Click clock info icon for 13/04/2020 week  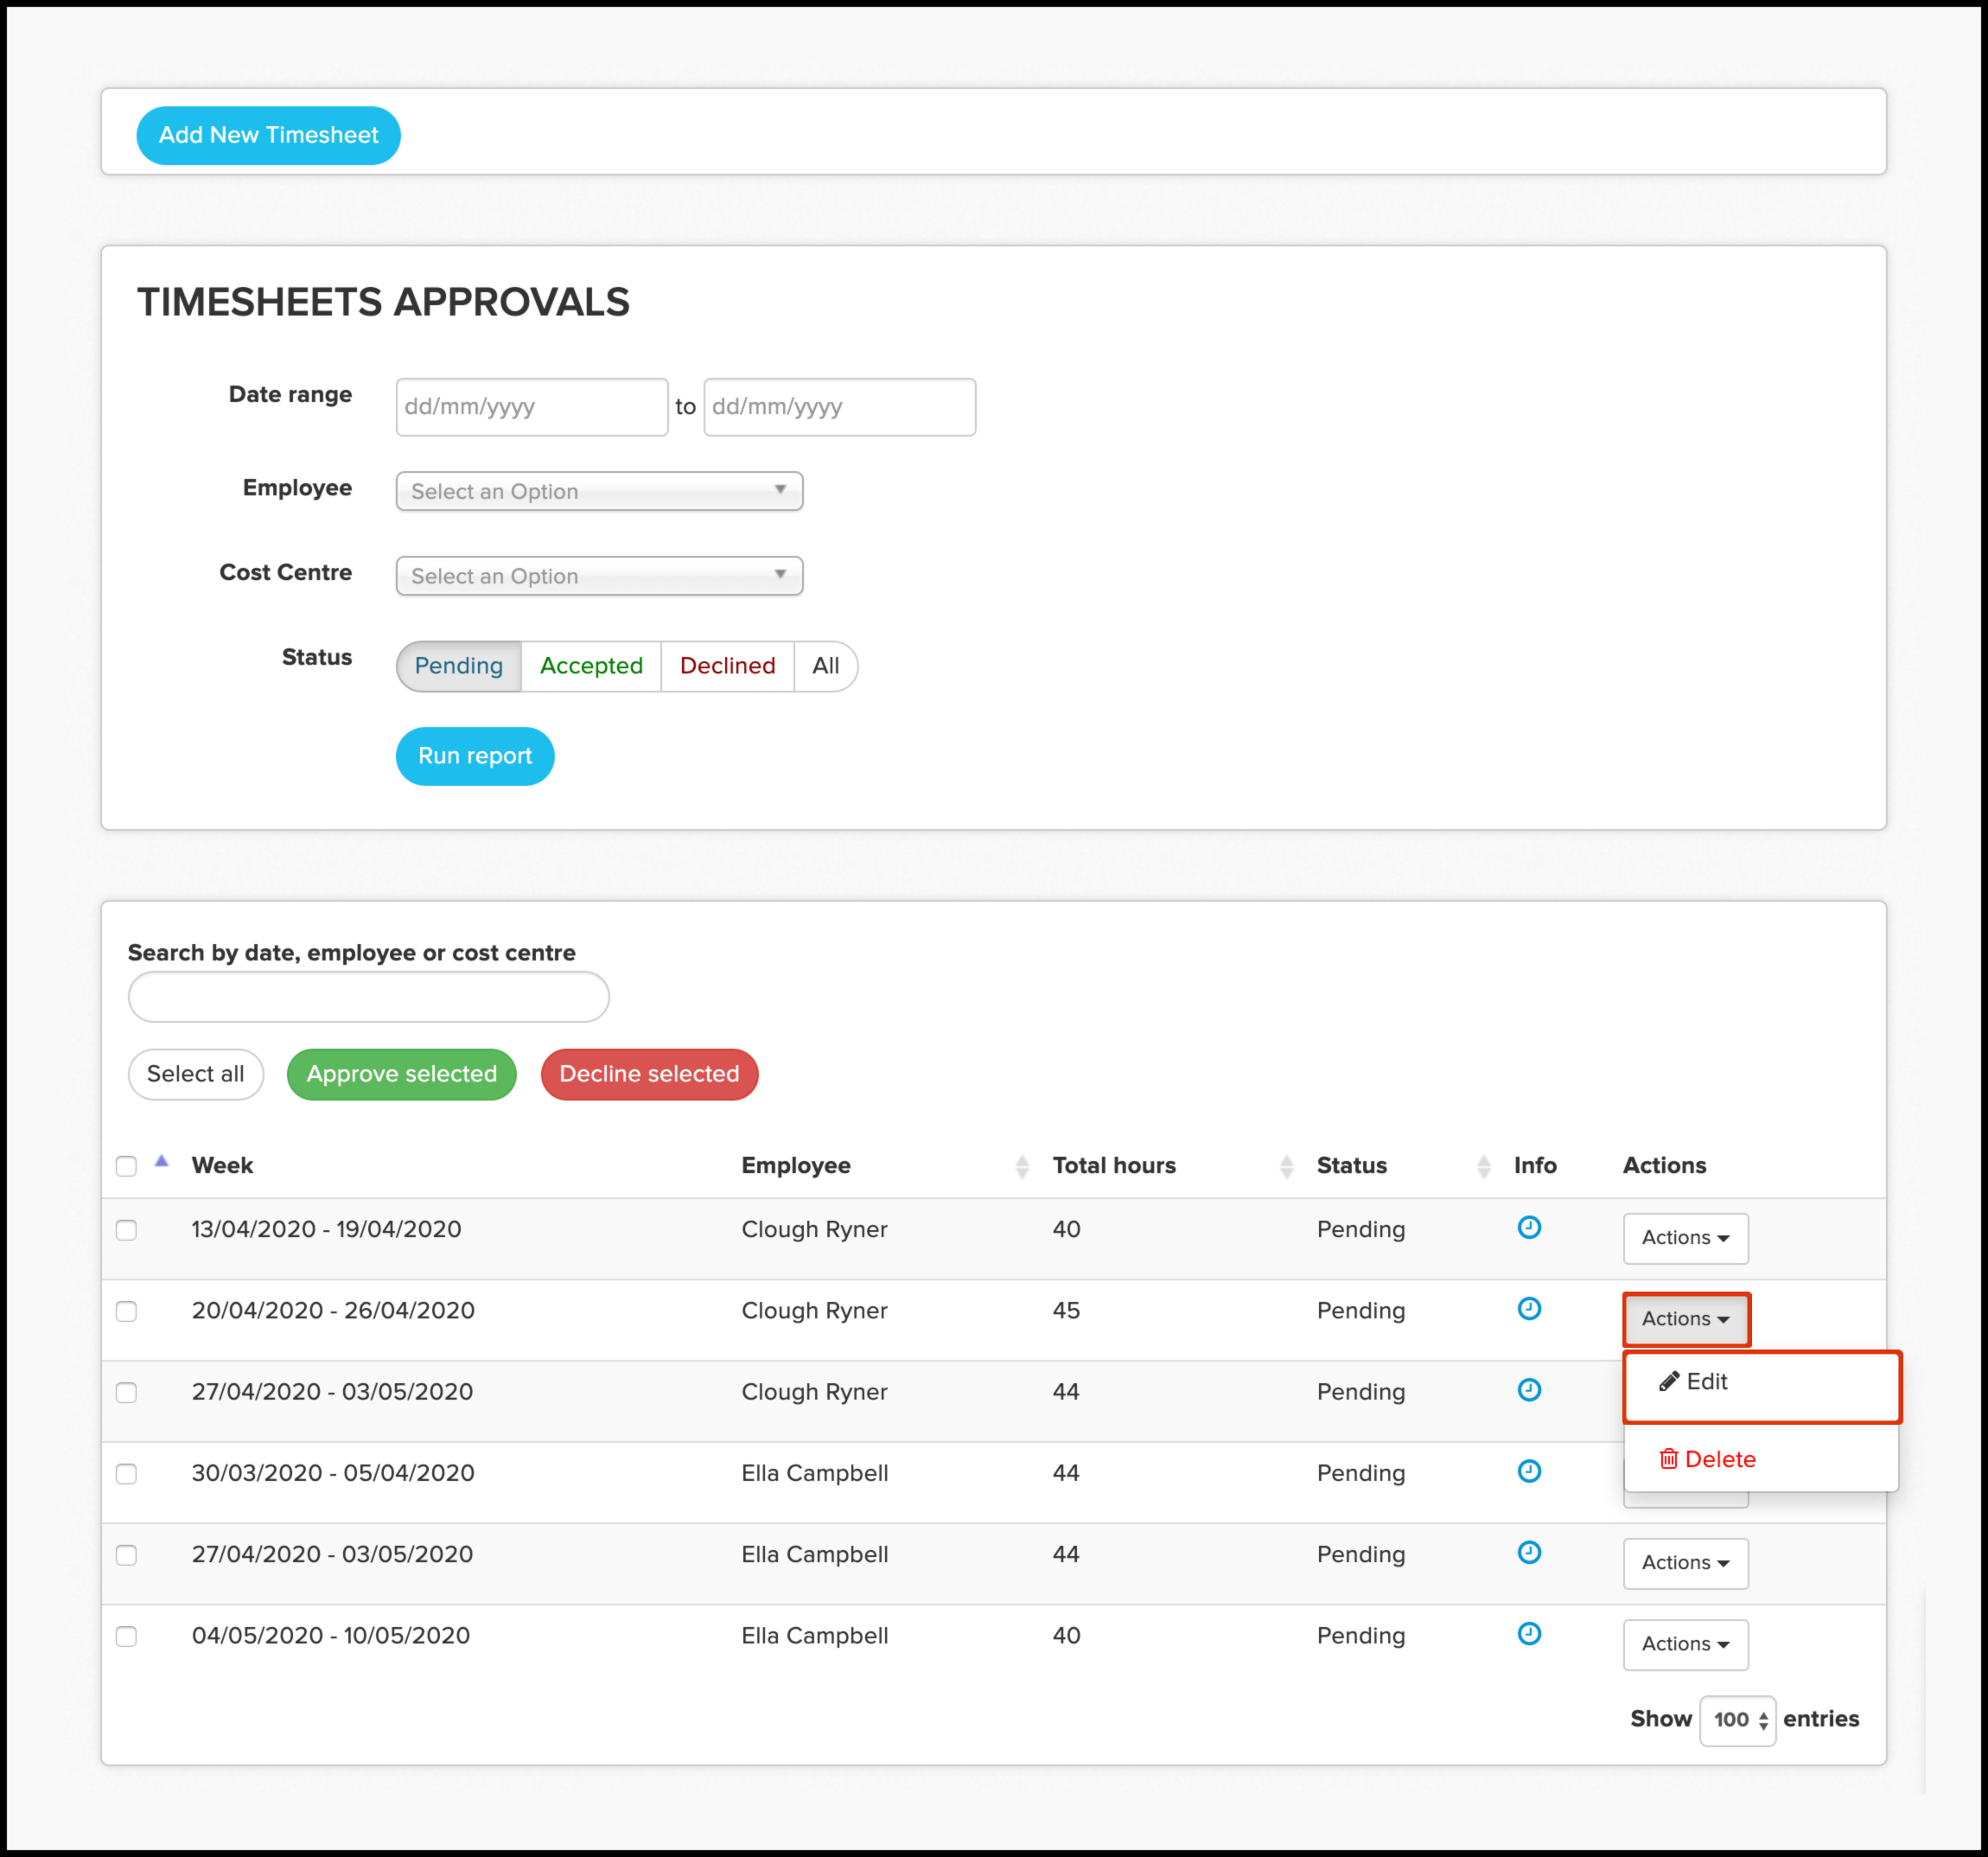(x=1528, y=1227)
